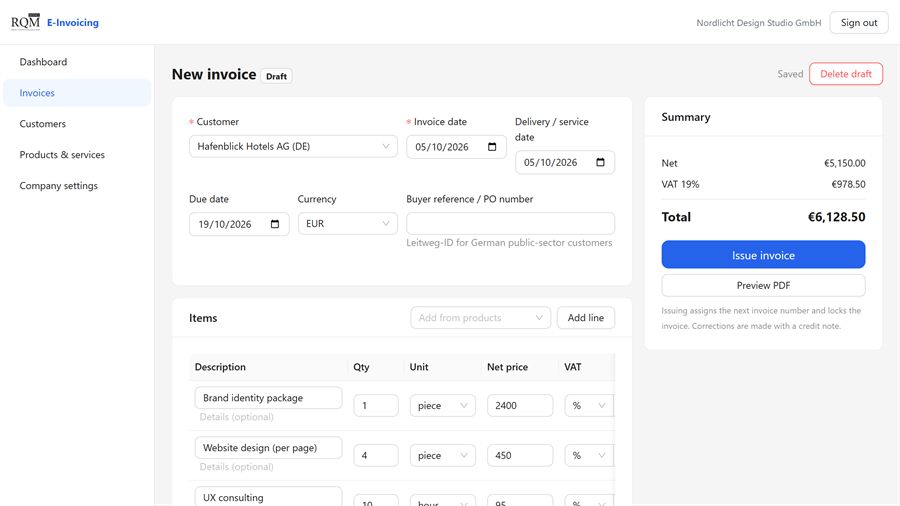Click the Draft status badge
The image size is (900, 506).
click(276, 76)
